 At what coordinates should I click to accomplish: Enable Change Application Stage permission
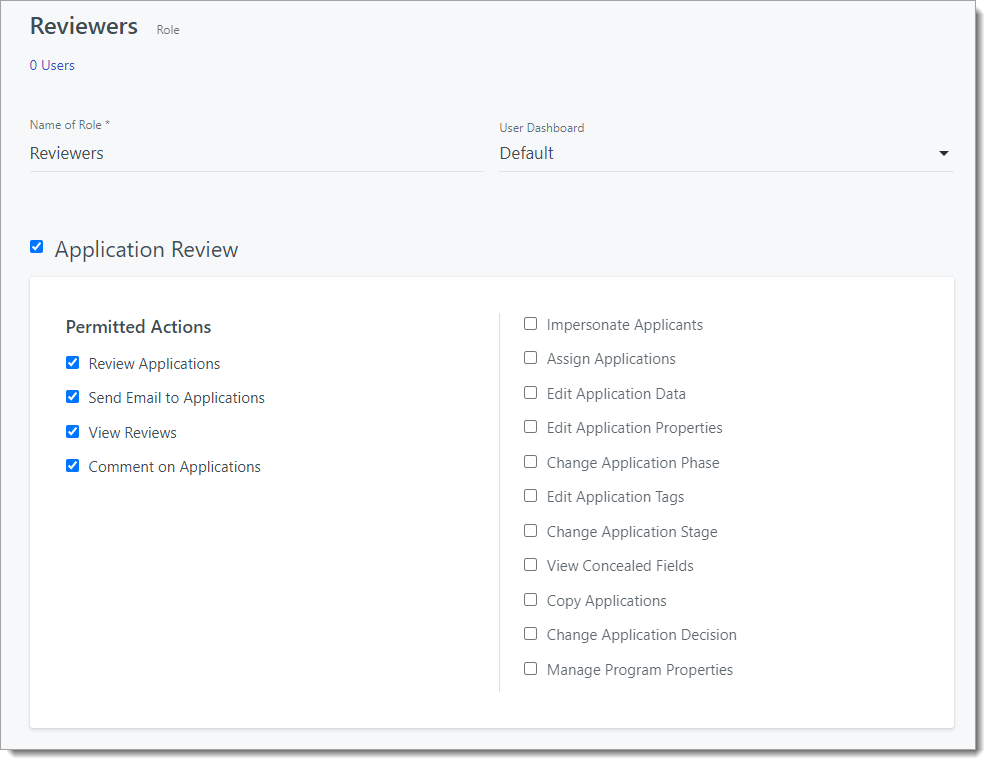(530, 530)
